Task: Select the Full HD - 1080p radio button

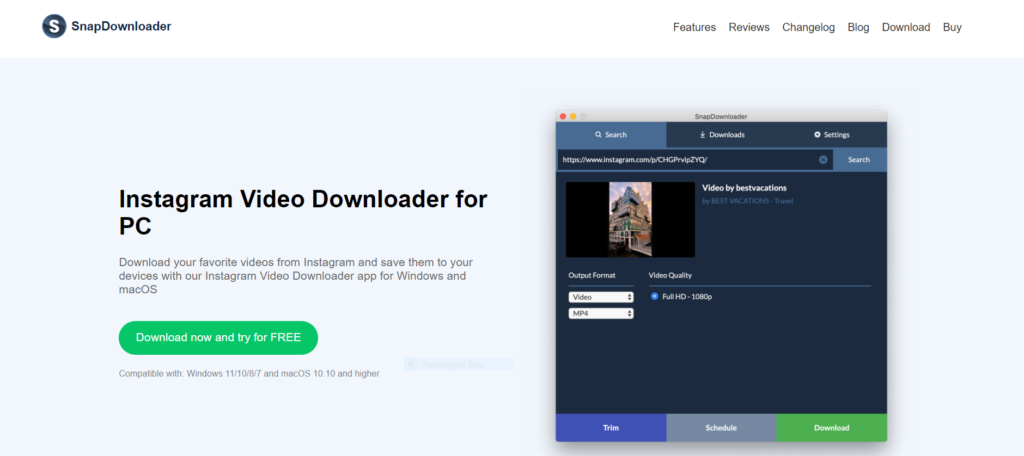Action: [x=655, y=297]
